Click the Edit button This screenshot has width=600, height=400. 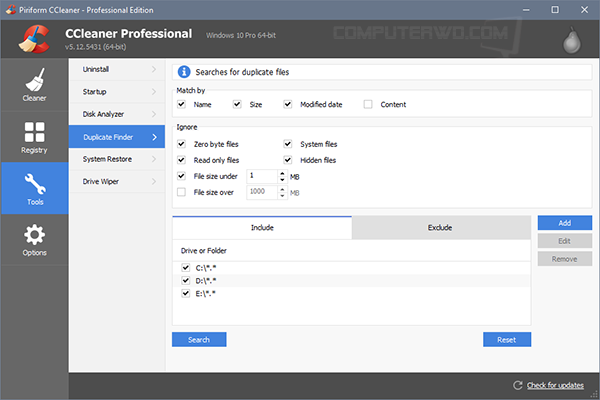[x=564, y=241]
